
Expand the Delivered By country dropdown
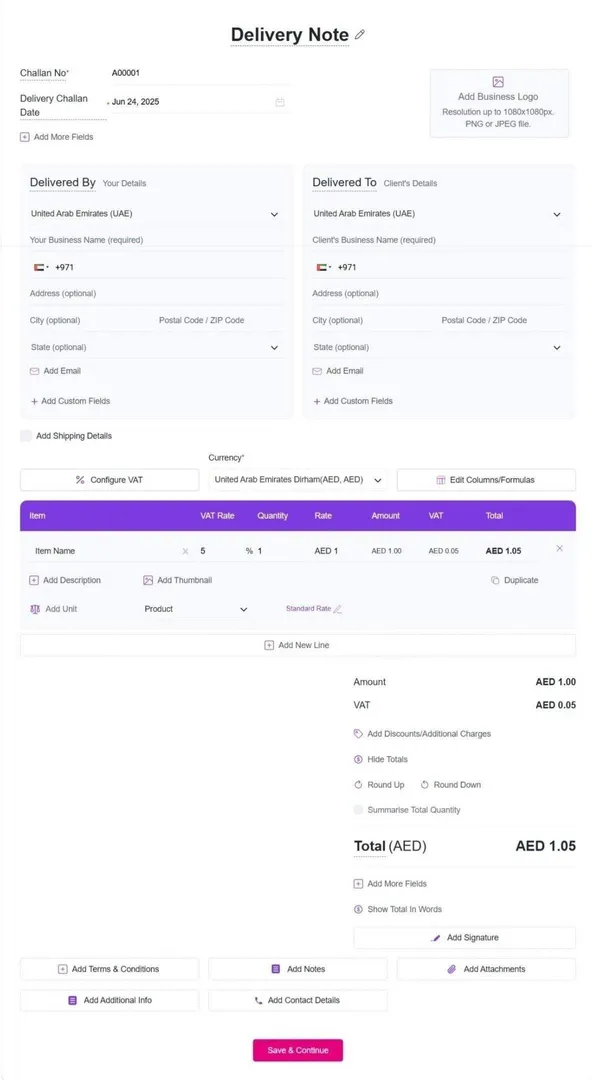(x=155, y=214)
